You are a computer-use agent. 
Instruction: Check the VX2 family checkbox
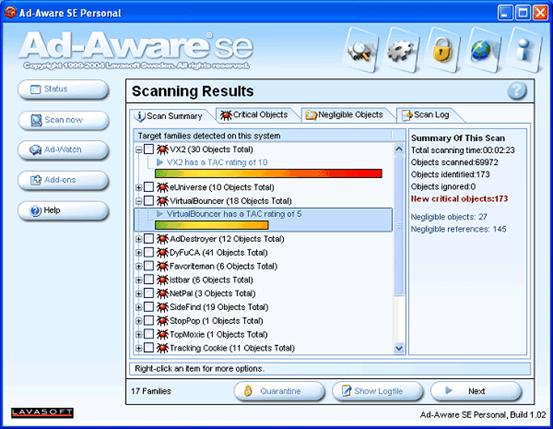pyautogui.click(x=149, y=149)
